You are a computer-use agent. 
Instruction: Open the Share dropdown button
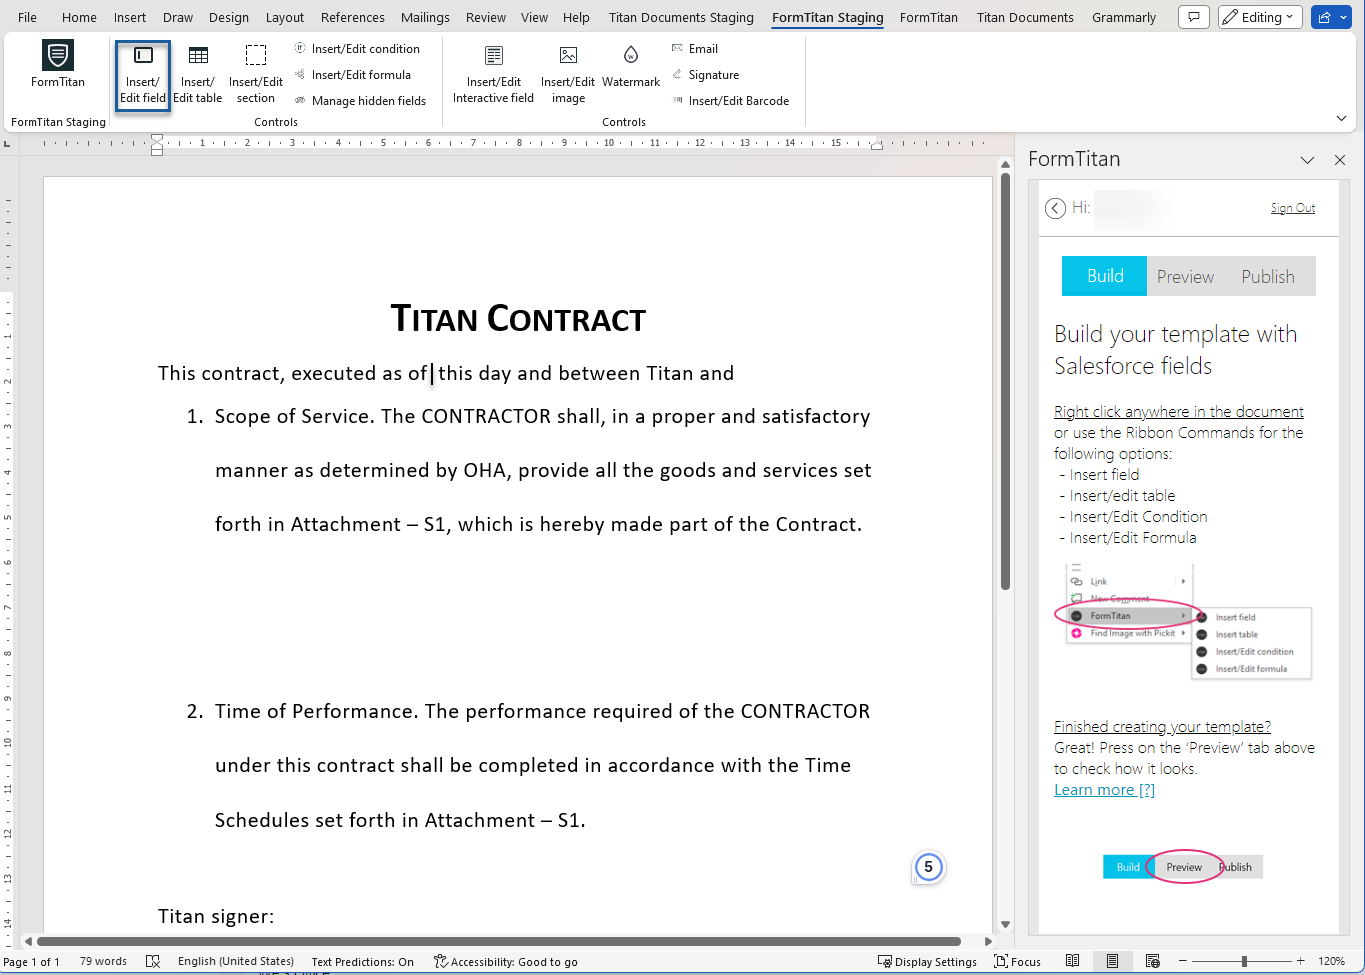point(1331,17)
